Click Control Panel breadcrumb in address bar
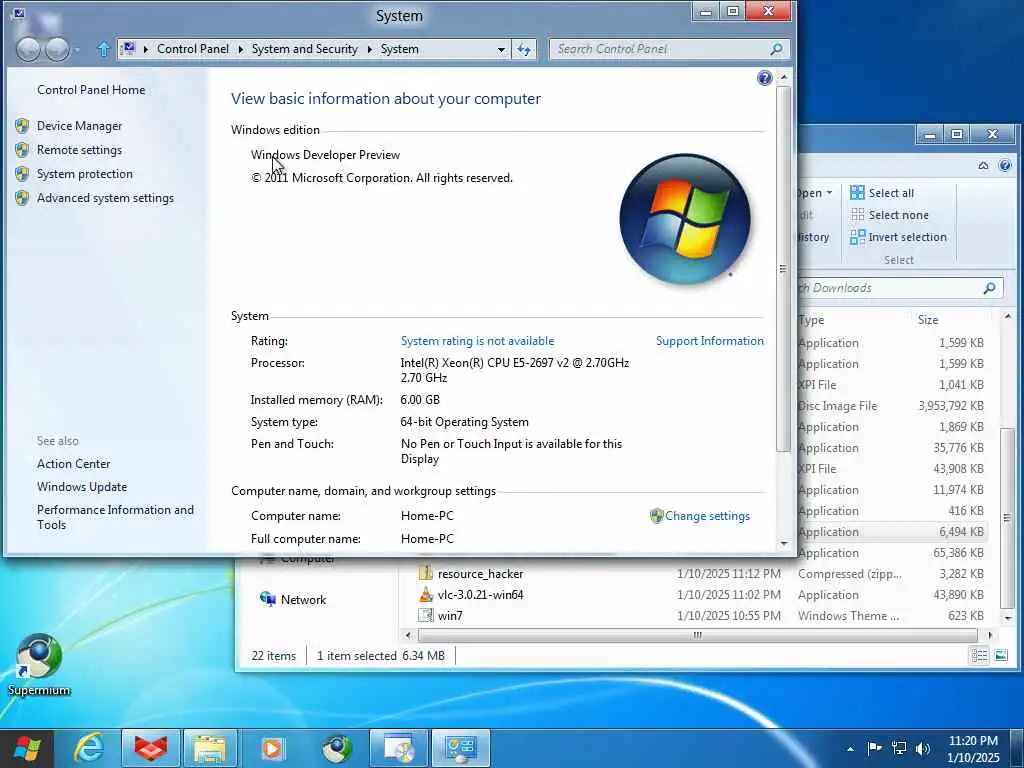This screenshot has height=768, width=1024. 193,49
